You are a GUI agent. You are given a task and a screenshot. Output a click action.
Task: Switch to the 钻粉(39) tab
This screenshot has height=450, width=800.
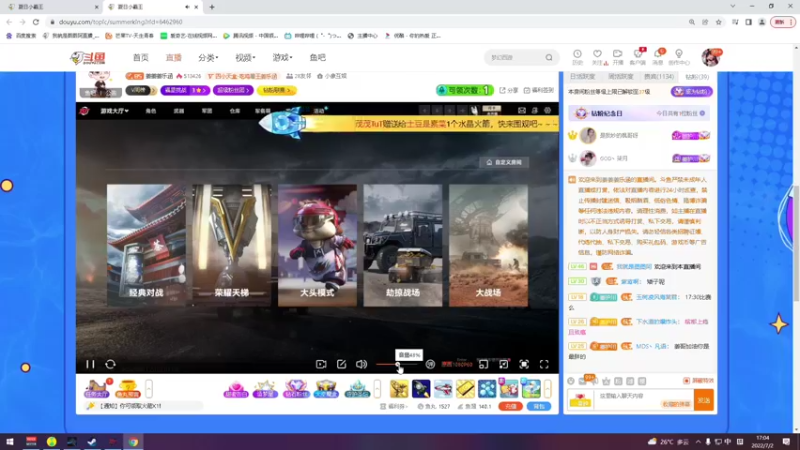click(x=697, y=77)
